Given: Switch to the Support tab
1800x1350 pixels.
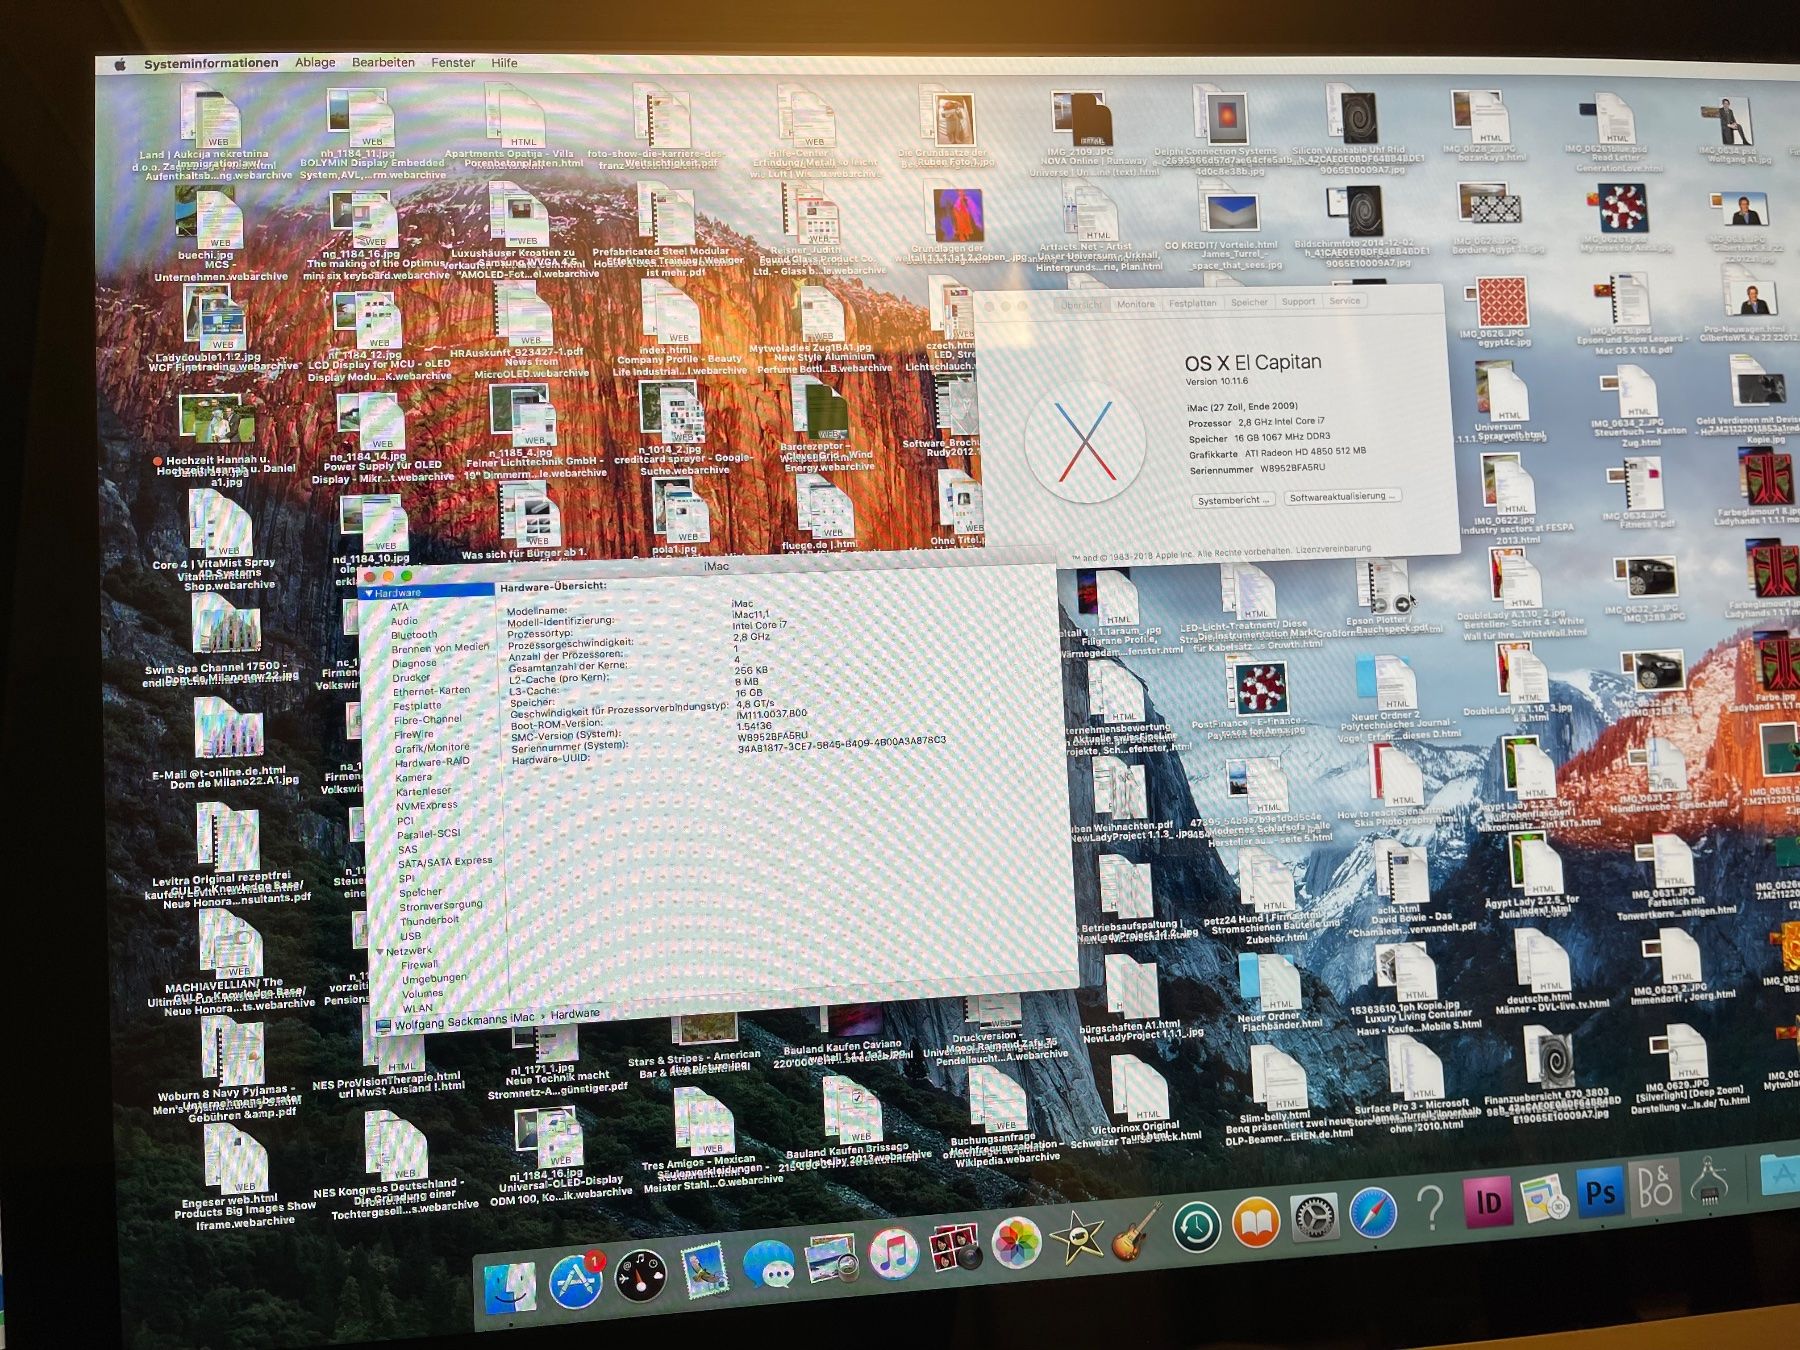Looking at the screenshot, I should click(x=1298, y=301).
